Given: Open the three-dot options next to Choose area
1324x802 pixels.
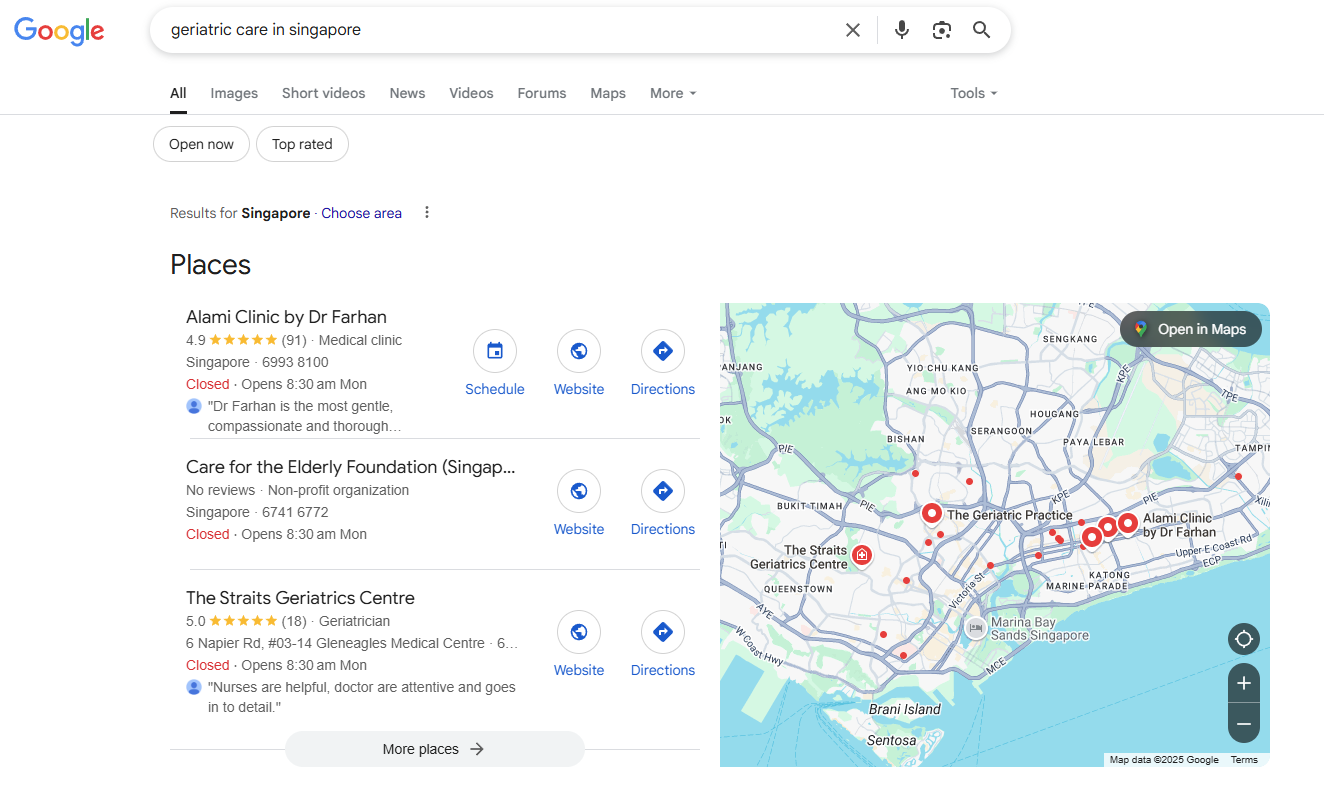Looking at the screenshot, I should pyautogui.click(x=427, y=212).
